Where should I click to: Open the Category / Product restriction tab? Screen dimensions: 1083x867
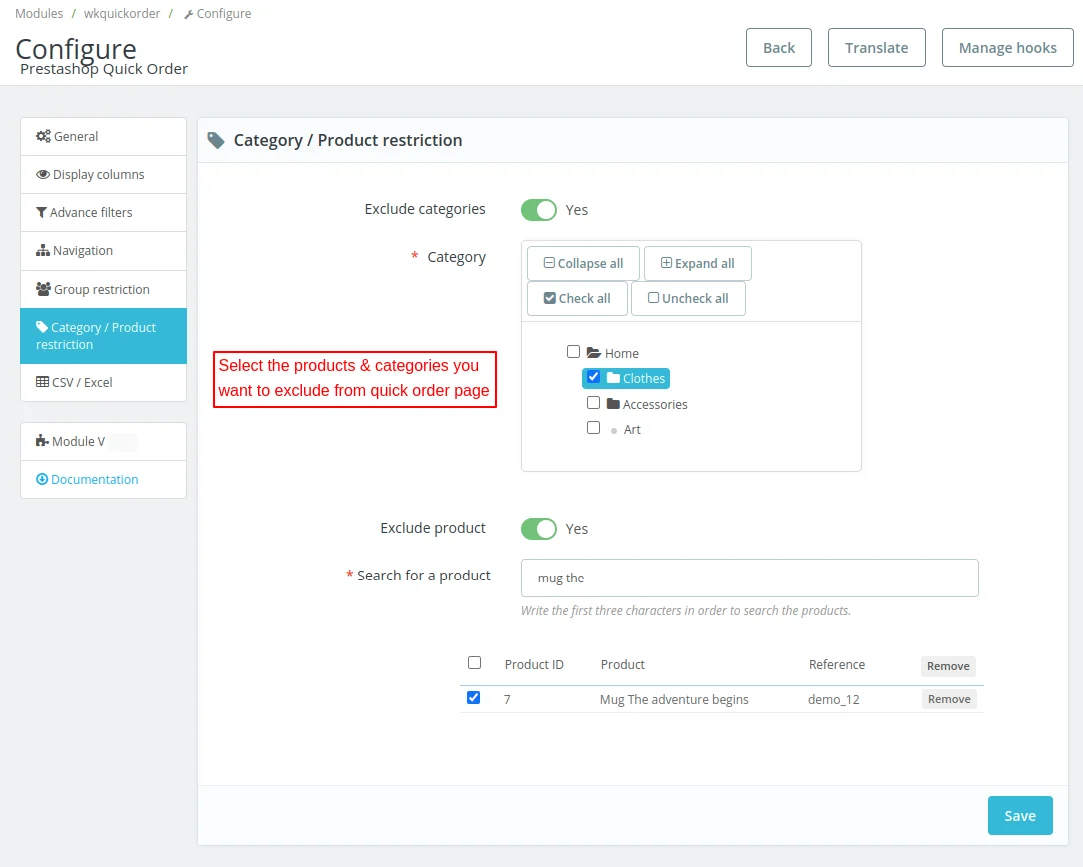[103, 336]
